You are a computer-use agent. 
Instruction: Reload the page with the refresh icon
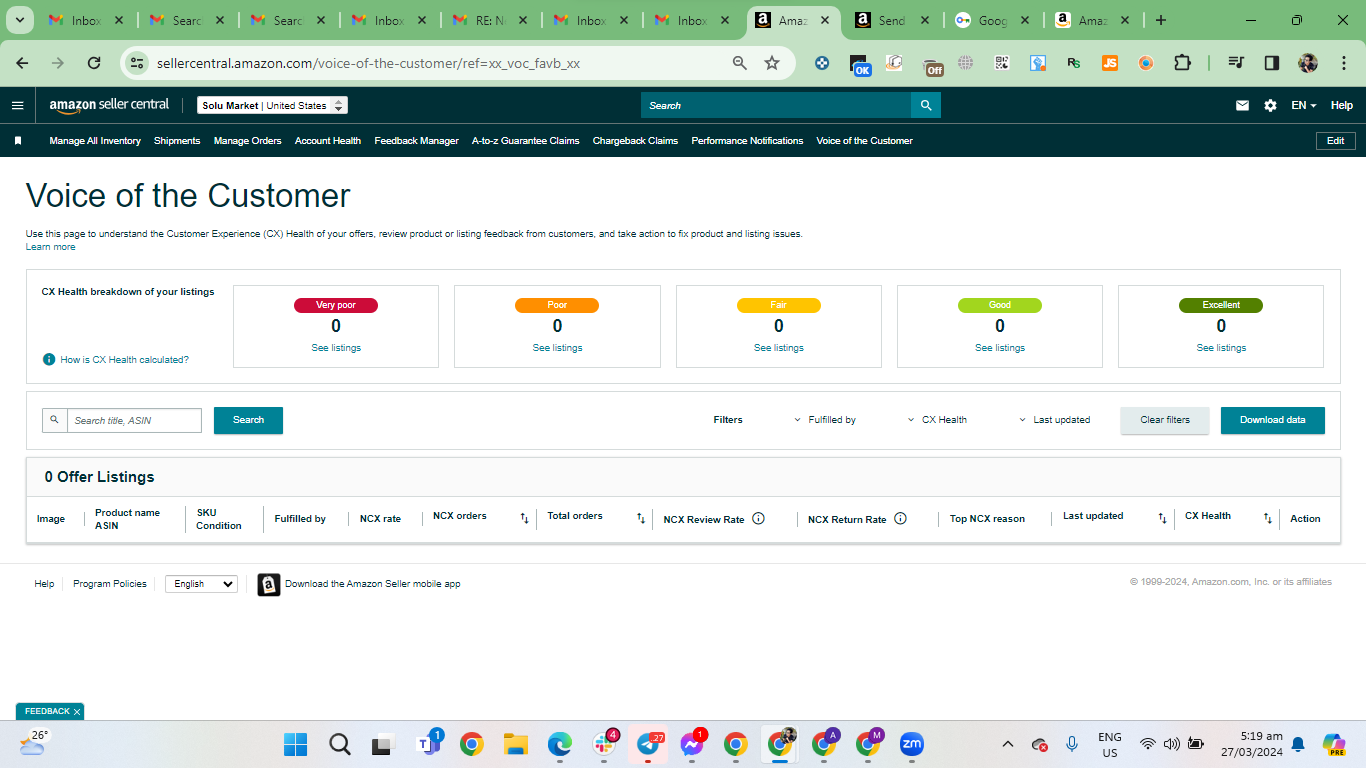point(94,63)
